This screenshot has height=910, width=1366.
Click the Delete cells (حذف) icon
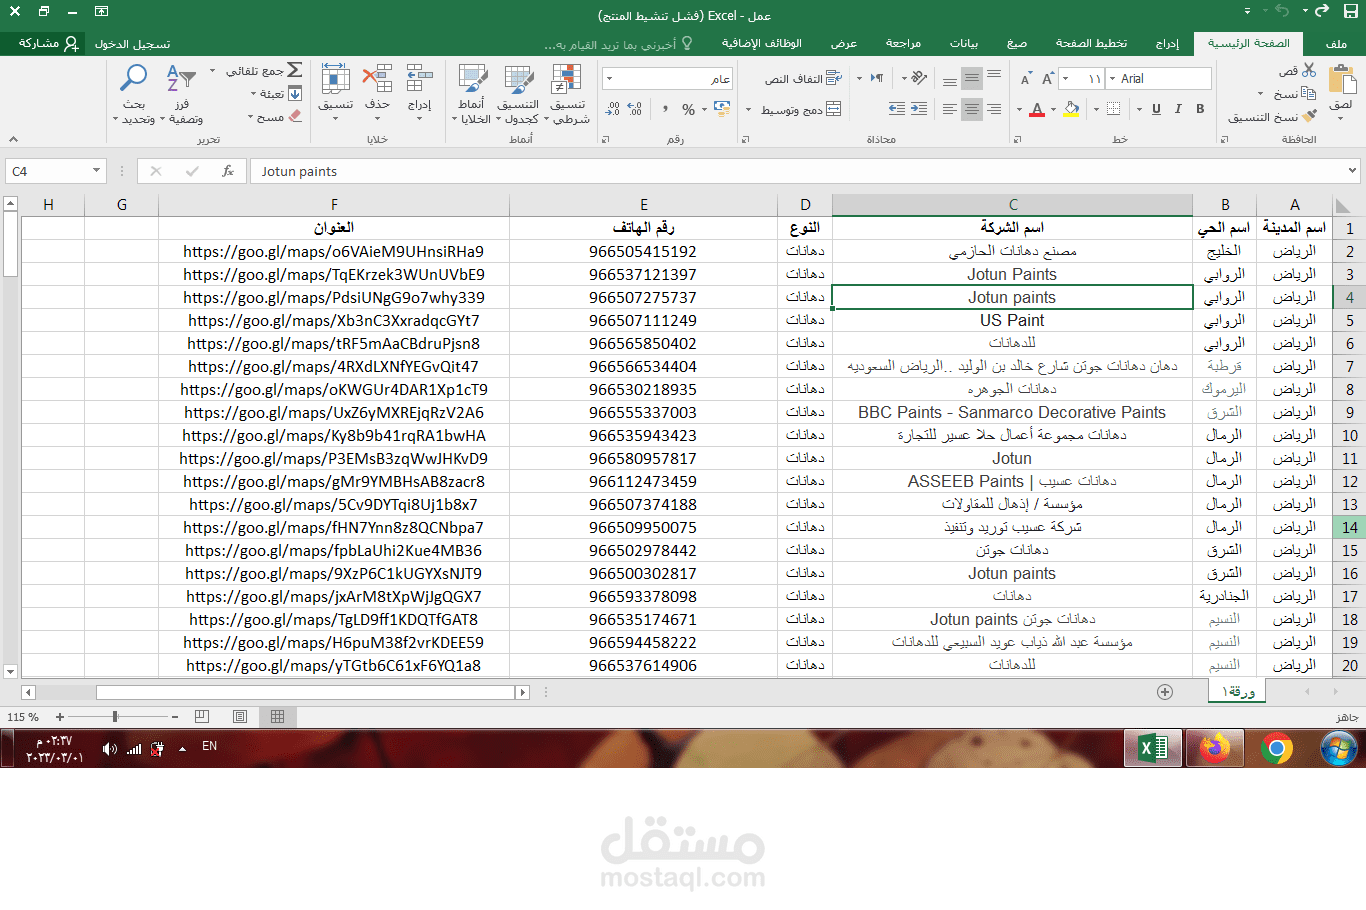tap(377, 78)
